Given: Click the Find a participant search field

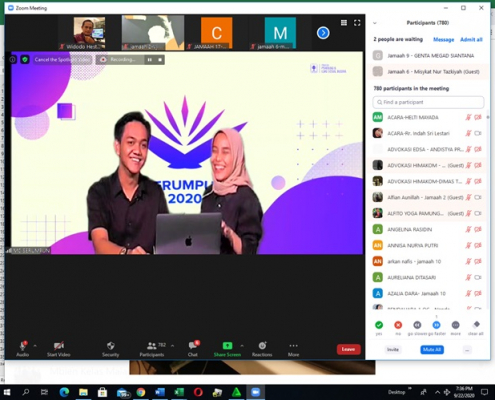Looking at the screenshot, I should [x=428, y=102].
